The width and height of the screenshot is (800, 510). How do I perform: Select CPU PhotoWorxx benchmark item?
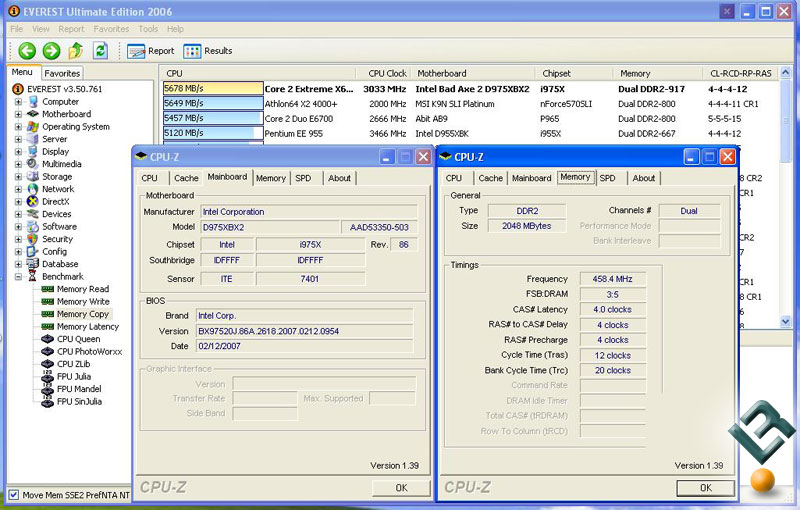(x=89, y=351)
